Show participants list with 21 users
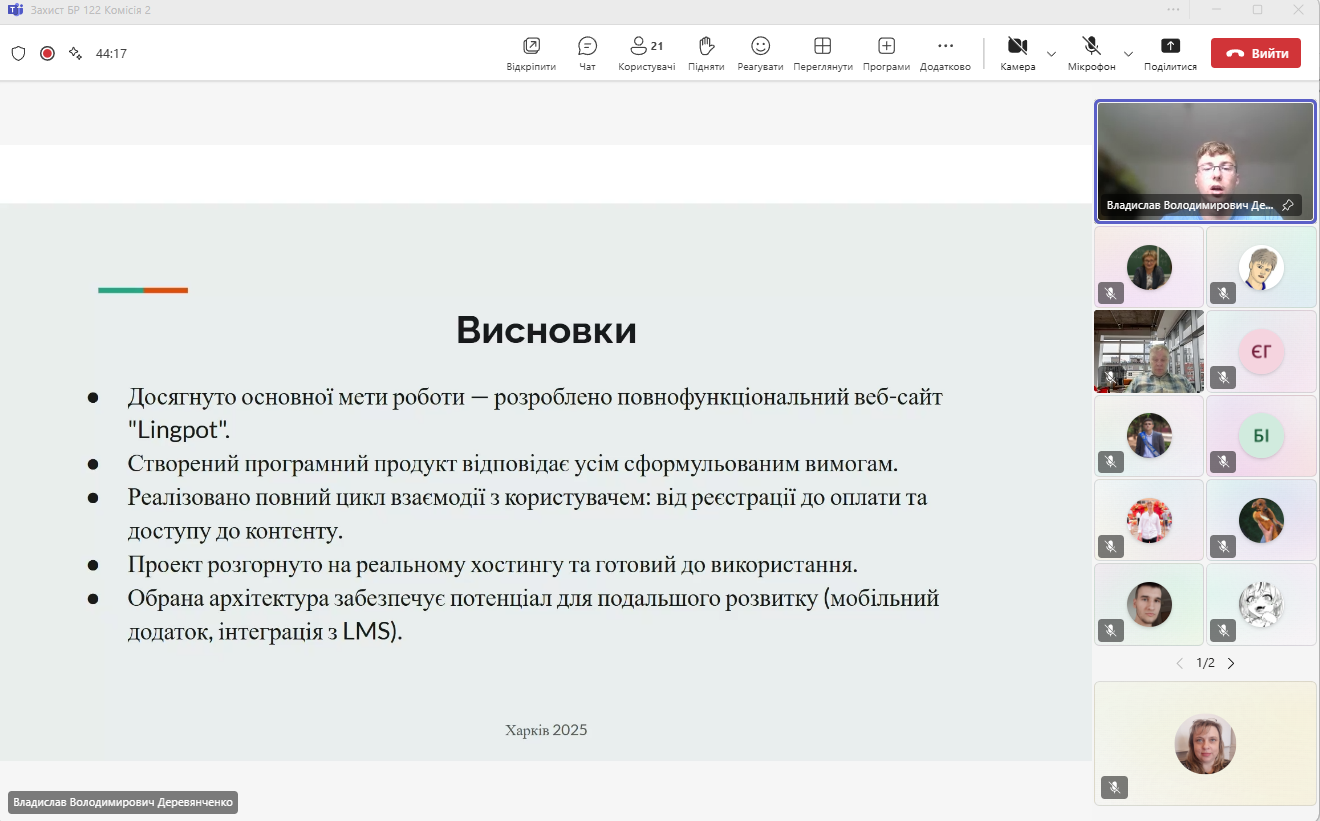The width and height of the screenshot is (1320, 821). click(x=646, y=54)
